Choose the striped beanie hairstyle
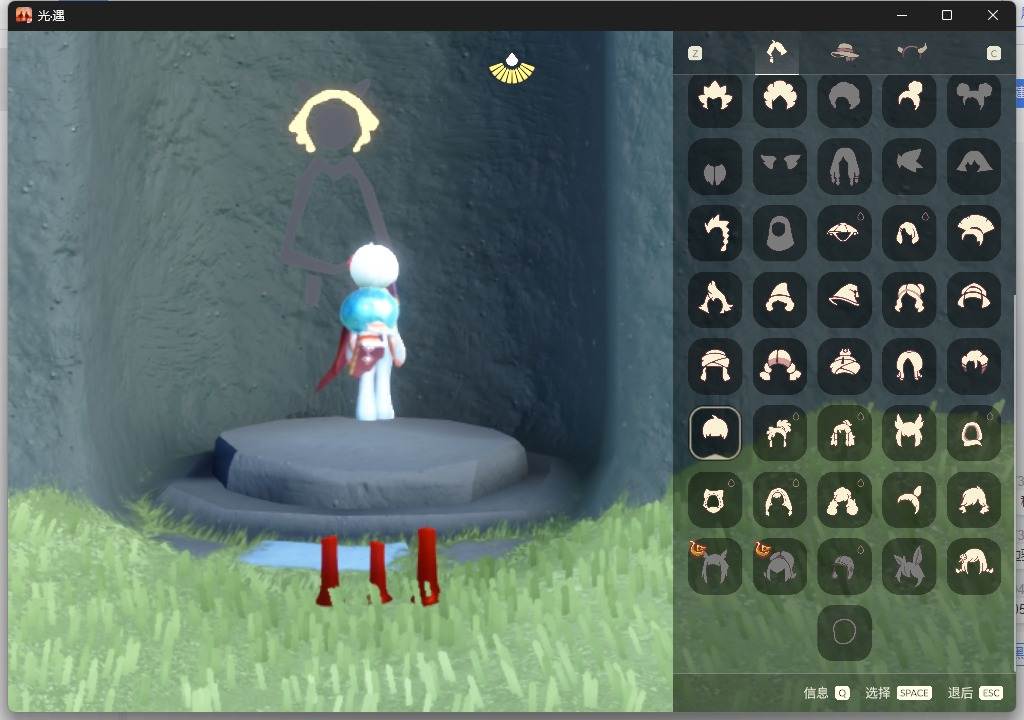This screenshot has height=720, width=1024. 974,300
